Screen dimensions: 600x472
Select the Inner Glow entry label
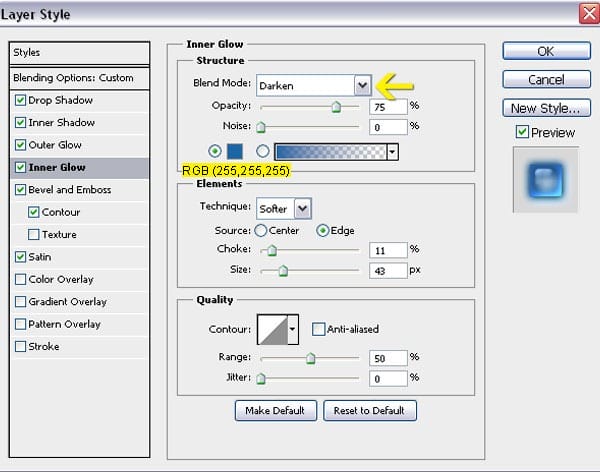pos(57,168)
